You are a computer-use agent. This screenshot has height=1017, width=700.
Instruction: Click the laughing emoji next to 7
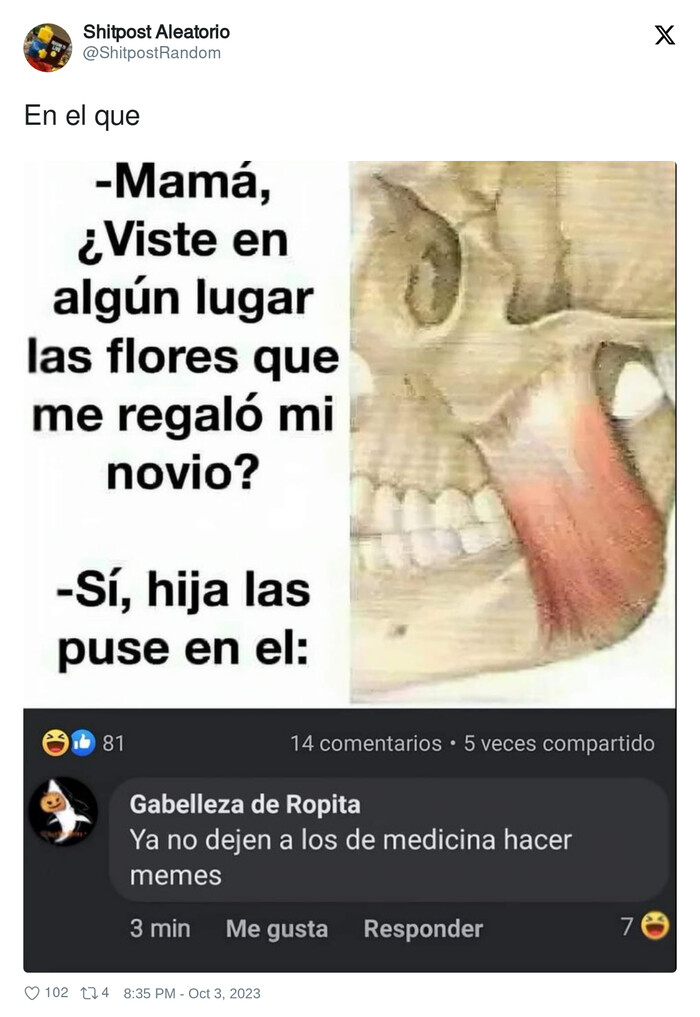pyautogui.click(x=655, y=926)
